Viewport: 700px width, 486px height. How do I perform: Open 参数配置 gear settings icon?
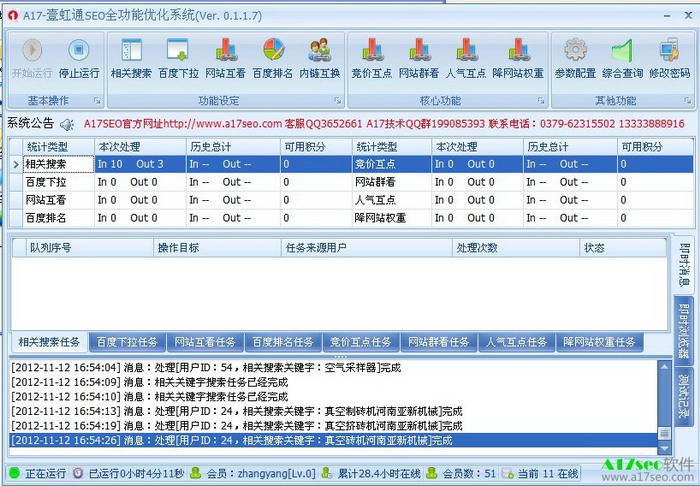[x=575, y=50]
